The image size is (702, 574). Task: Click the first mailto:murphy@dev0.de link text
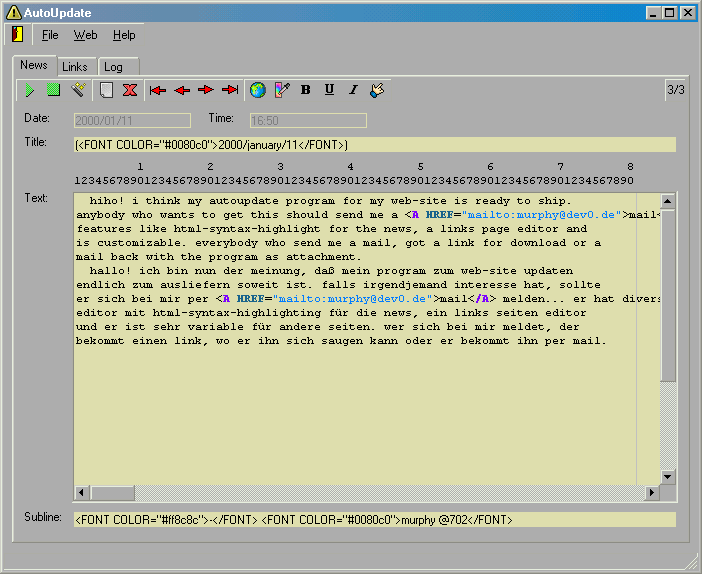[x=541, y=215]
